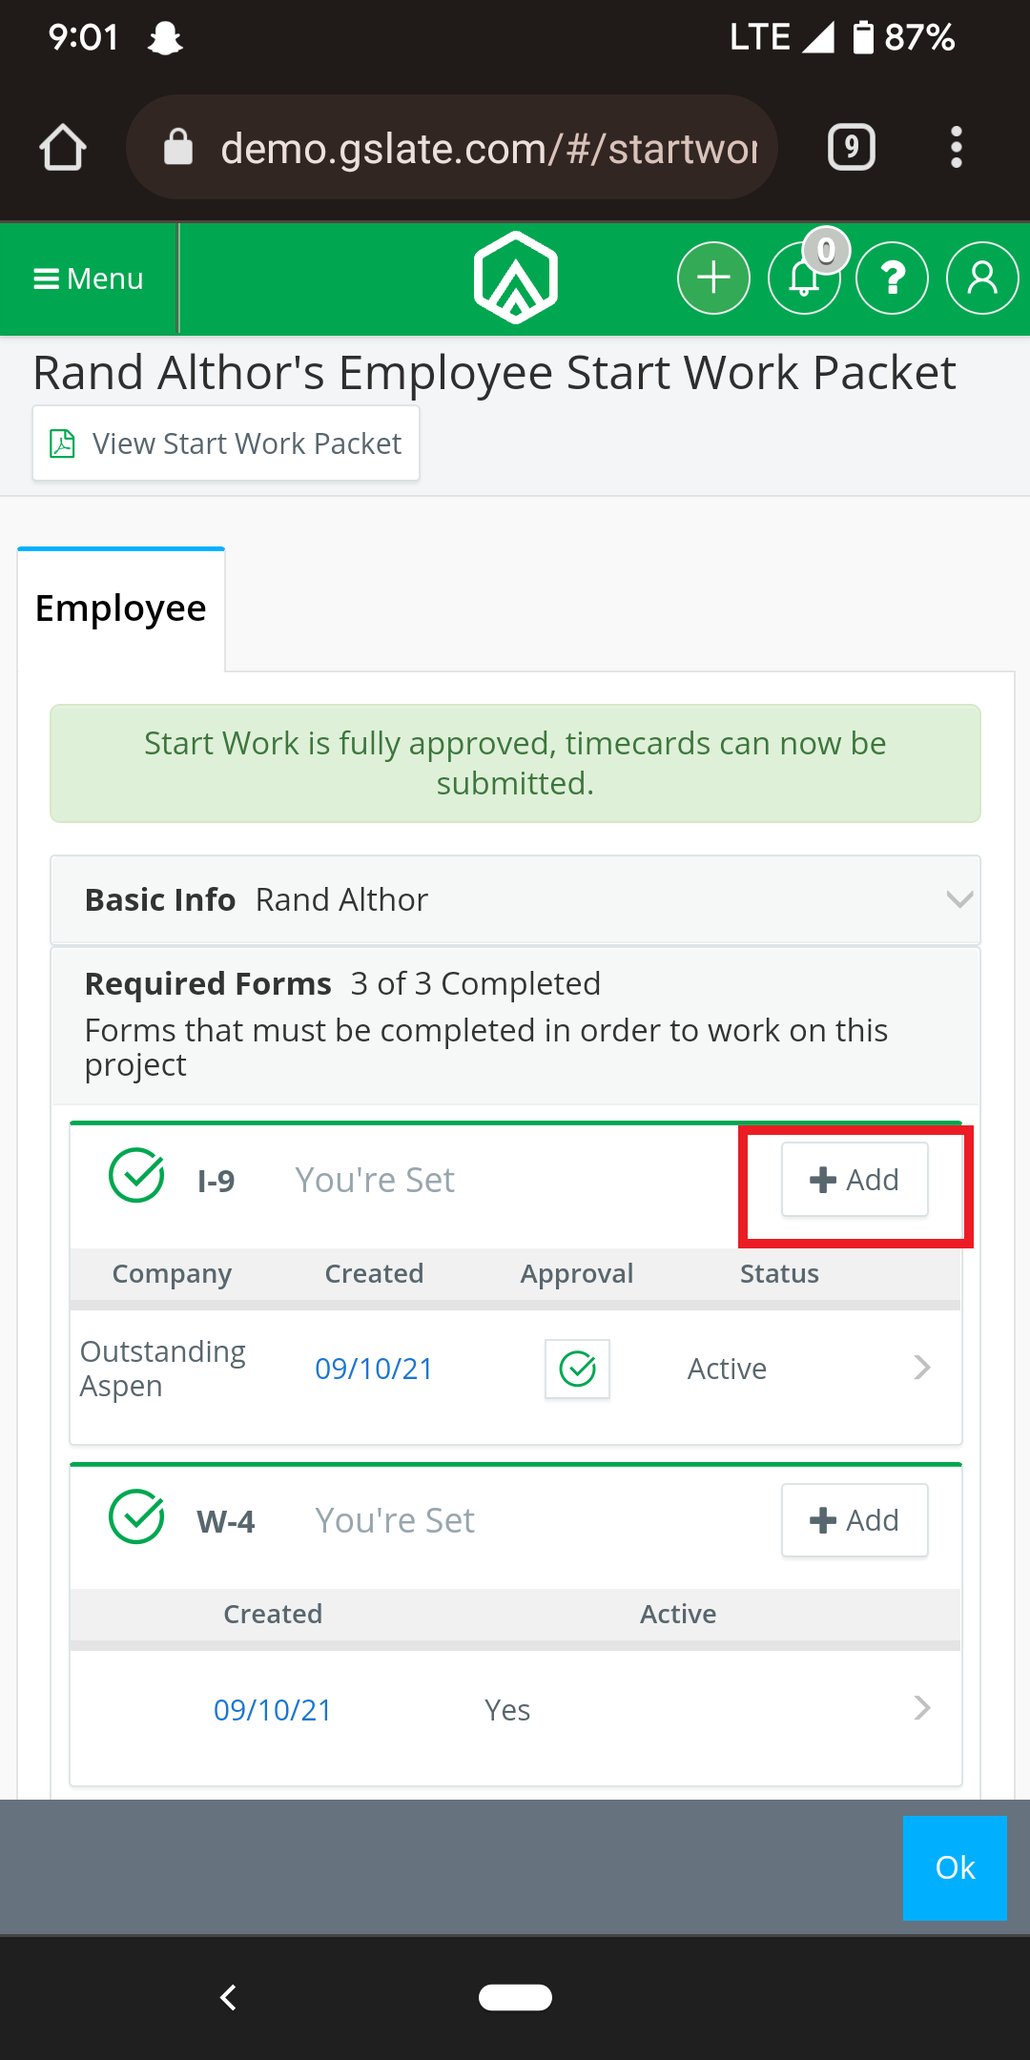The height and width of the screenshot is (2060, 1030).
Task: Open the W-4 record details chevron
Action: [921, 1709]
